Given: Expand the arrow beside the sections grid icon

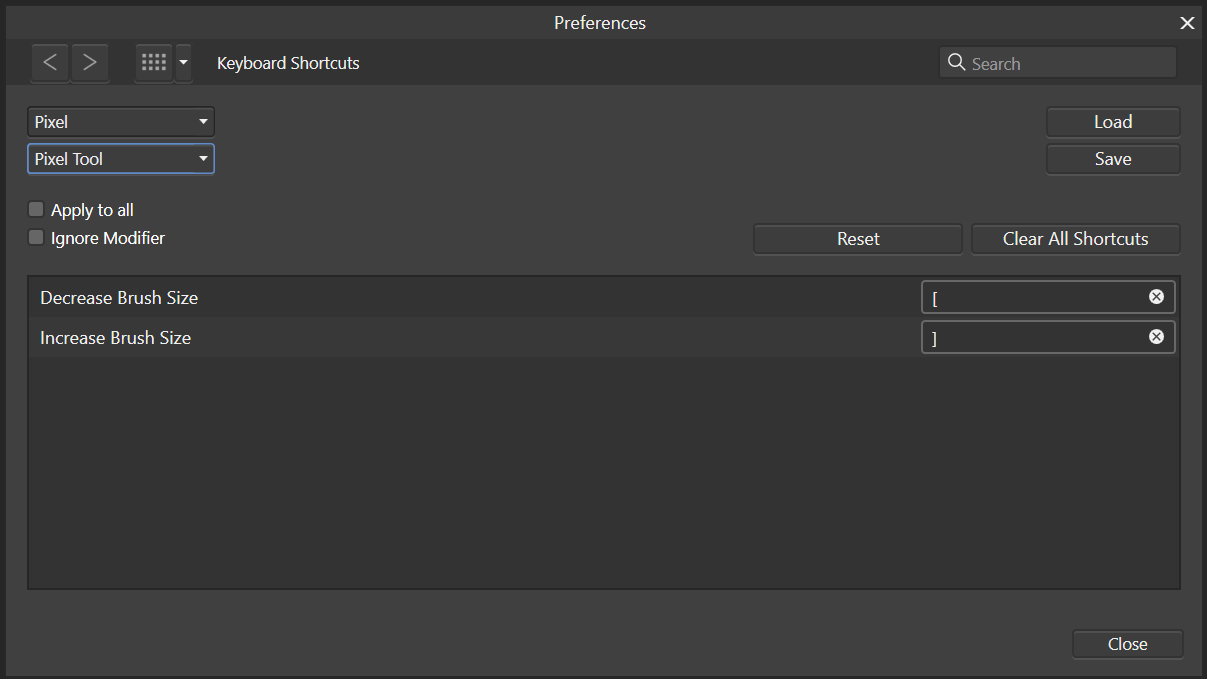Looking at the screenshot, I should pos(182,62).
